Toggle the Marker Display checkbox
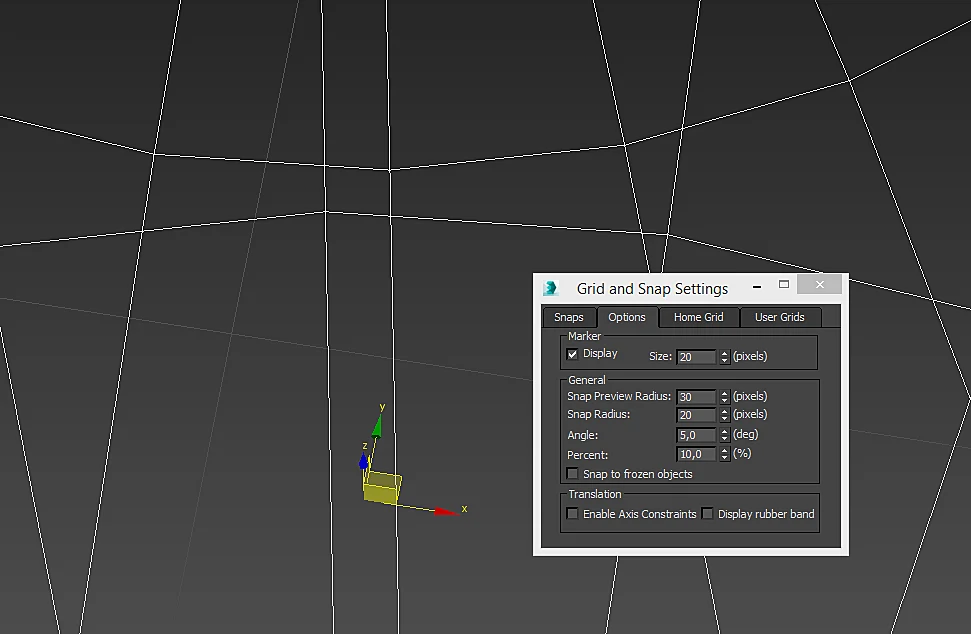Screen dimensions: 971x634 click(572, 354)
